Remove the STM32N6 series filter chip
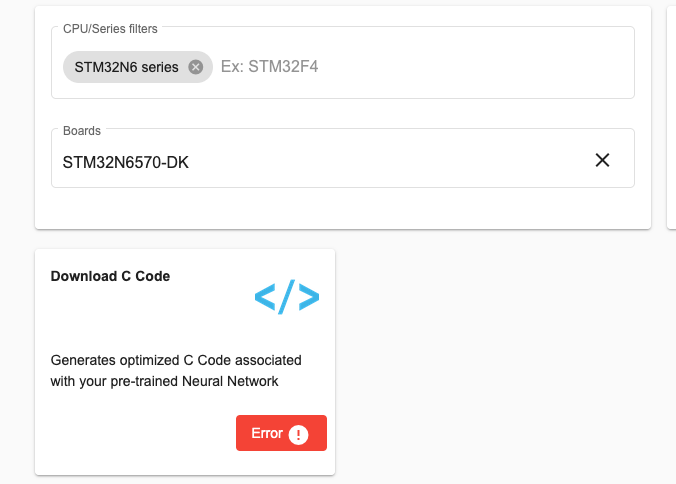This screenshot has width=676, height=484. pos(196,67)
